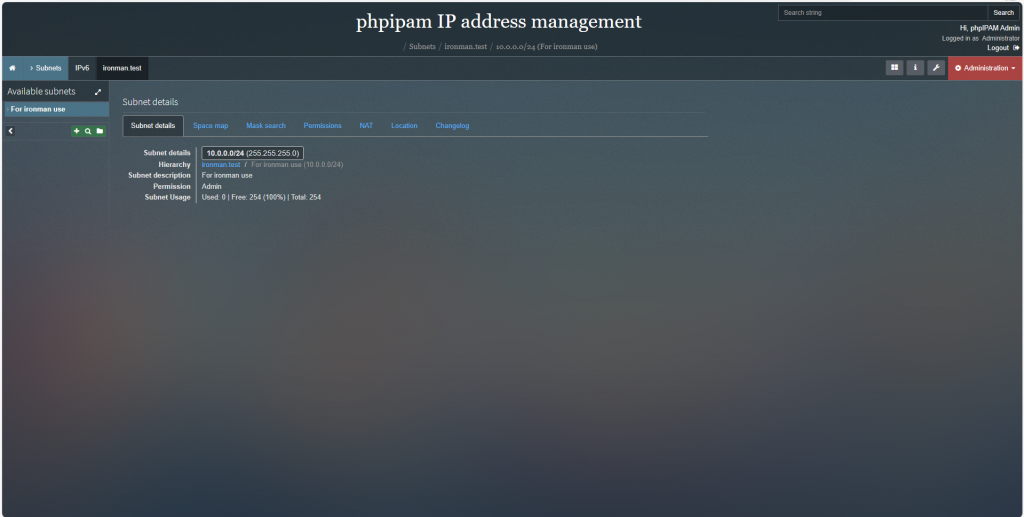Open the info icon button
The height and width of the screenshot is (517, 1024).
point(916,67)
